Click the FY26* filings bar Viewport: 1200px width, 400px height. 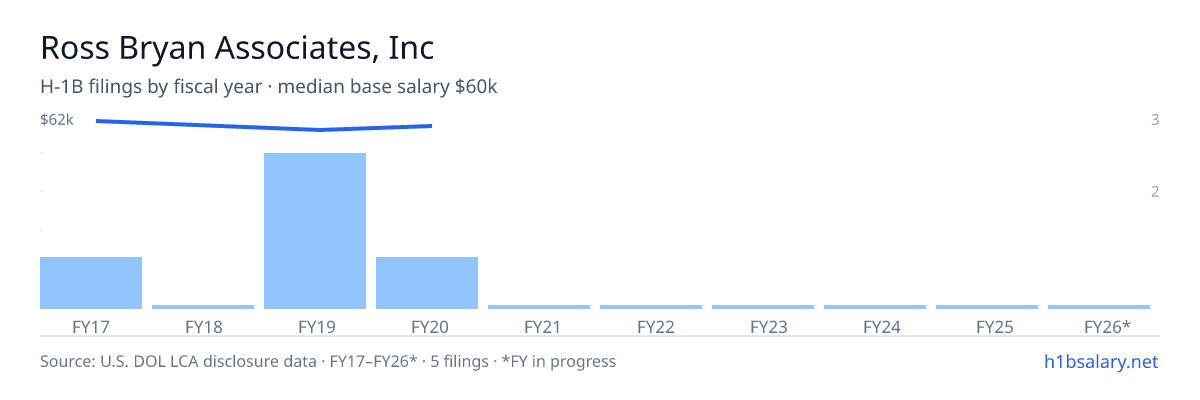coord(1099,307)
